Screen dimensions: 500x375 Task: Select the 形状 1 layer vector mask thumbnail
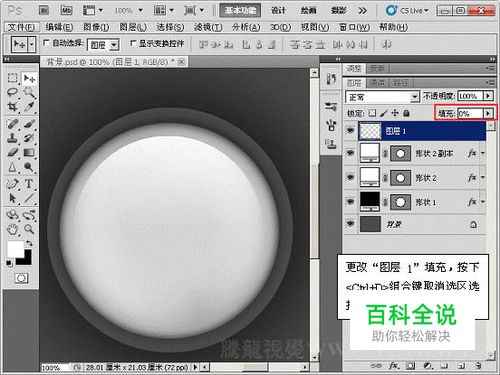coord(400,202)
